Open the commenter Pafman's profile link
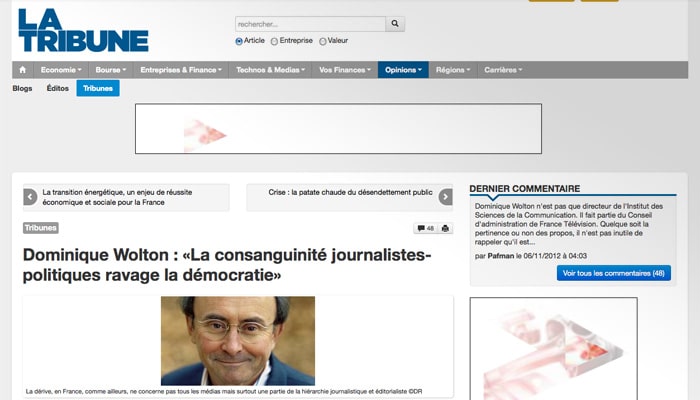700x400 pixels. click(x=500, y=256)
